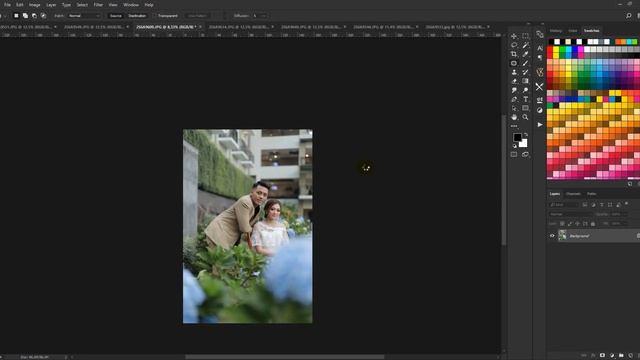Select the Rectangular Marquee tool
The image size is (640, 360).
pyautogui.click(x=525, y=36)
